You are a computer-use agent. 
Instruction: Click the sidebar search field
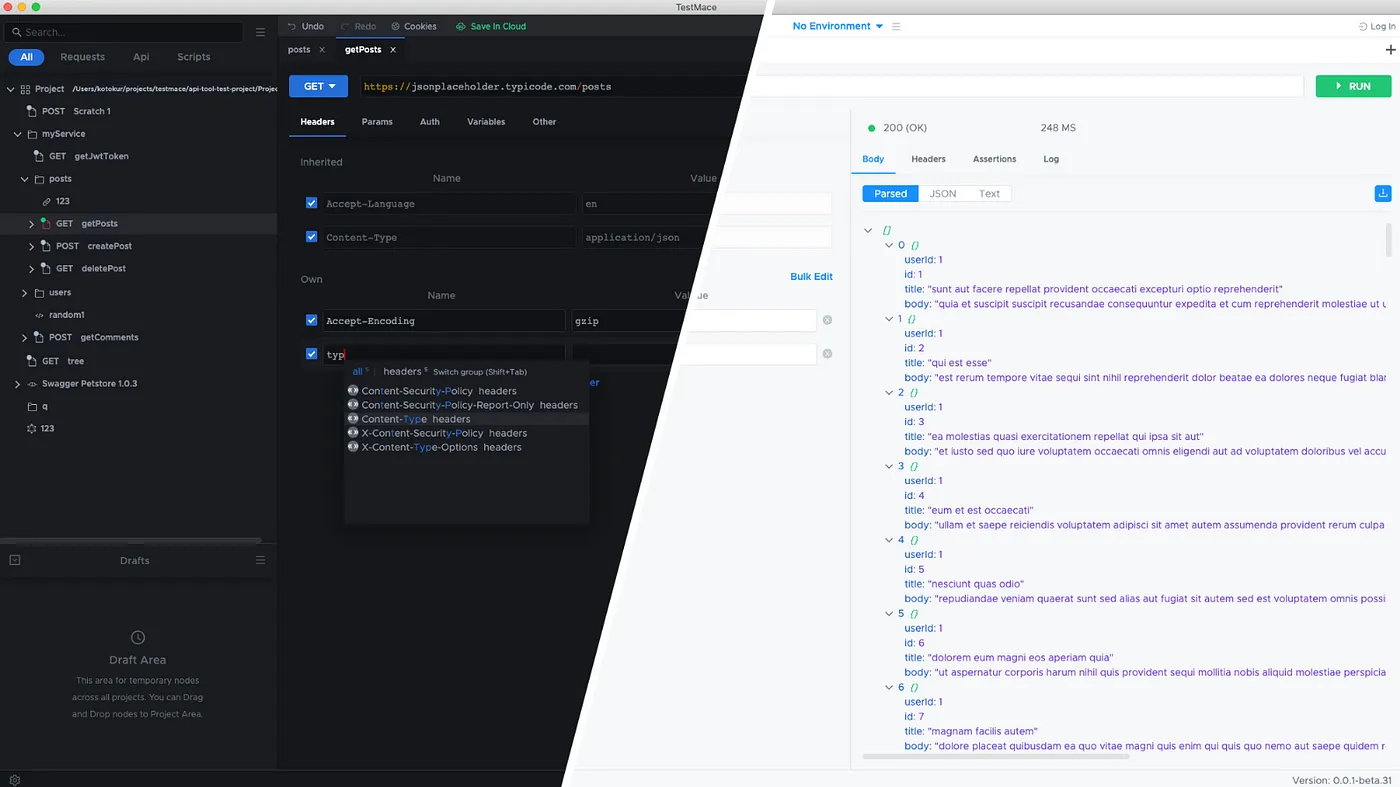[124, 32]
